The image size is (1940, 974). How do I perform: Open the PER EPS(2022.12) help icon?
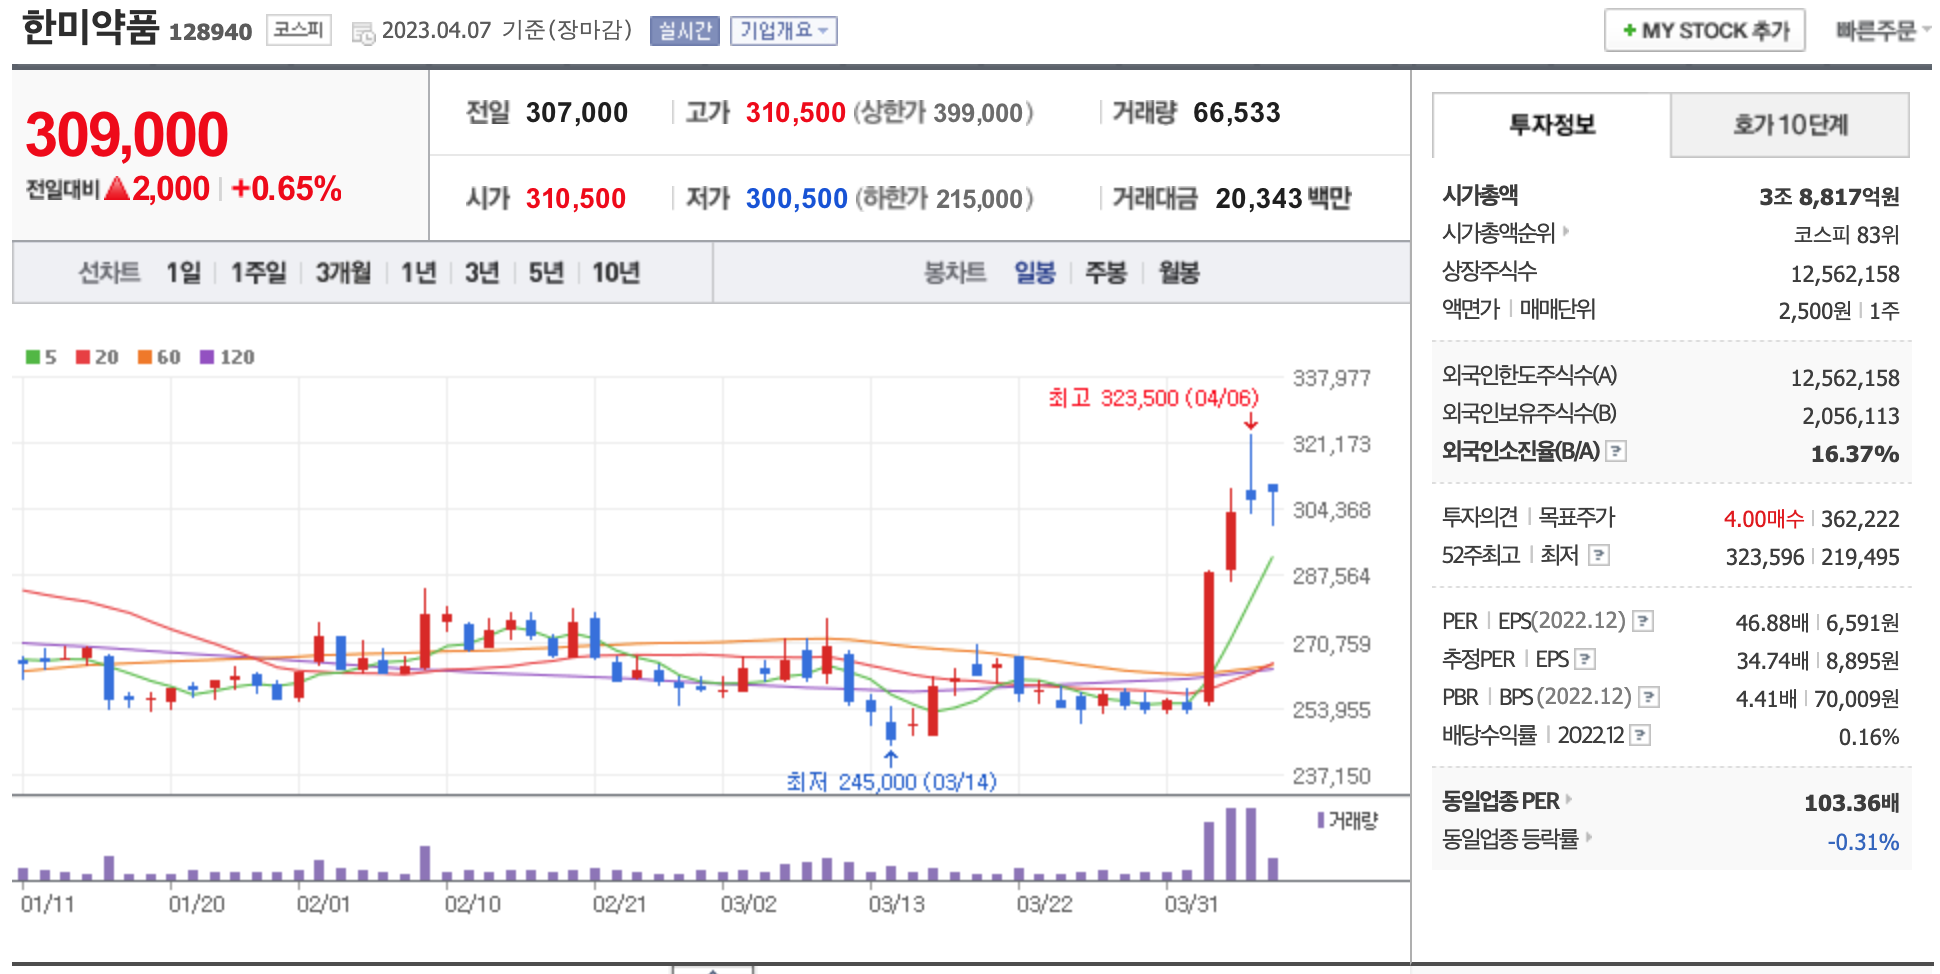coord(1642,621)
